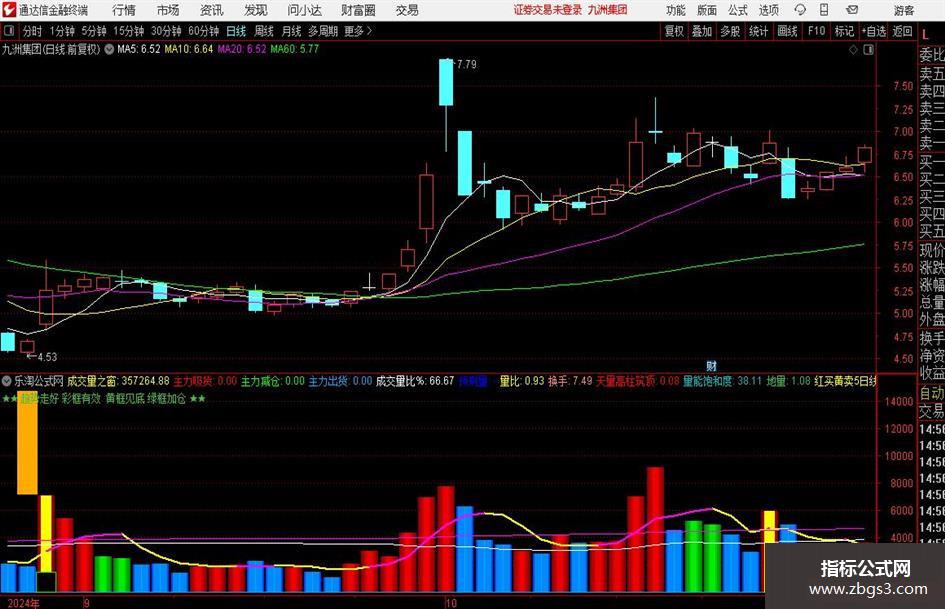Click the 标记 mark button
Viewport: 945px width, 609px height.
[844, 31]
